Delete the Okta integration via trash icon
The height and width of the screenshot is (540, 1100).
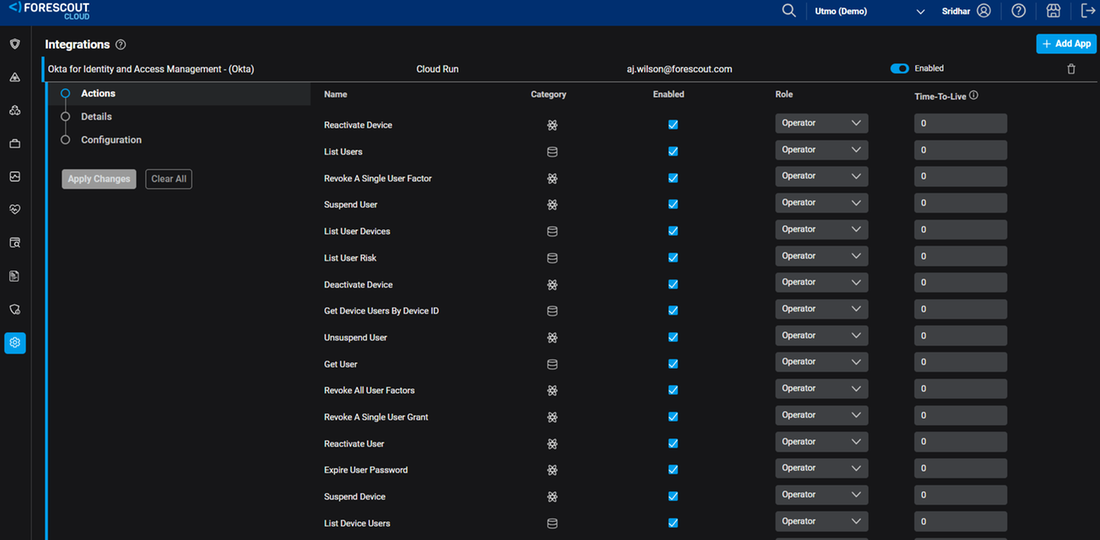coord(1072,69)
